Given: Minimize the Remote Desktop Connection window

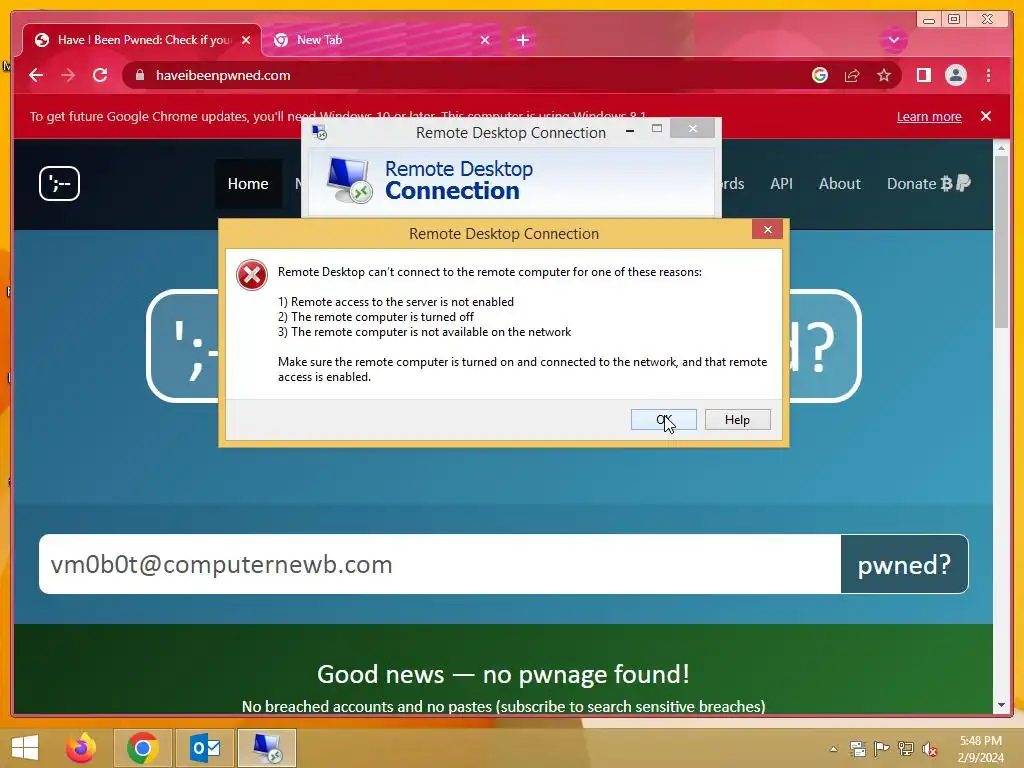Looking at the screenshot, I should [630, 131].
